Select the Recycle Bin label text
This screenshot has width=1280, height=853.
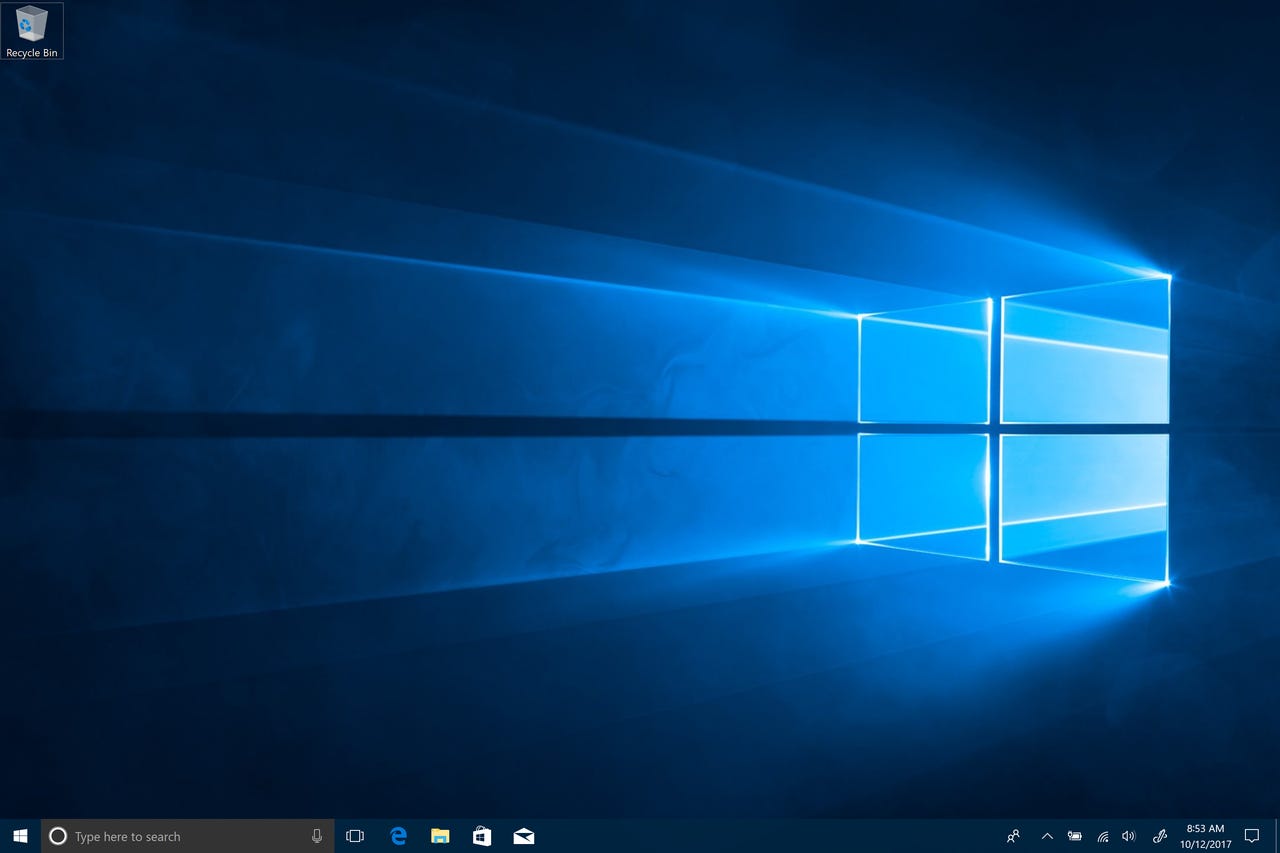[x=32, y=53]
